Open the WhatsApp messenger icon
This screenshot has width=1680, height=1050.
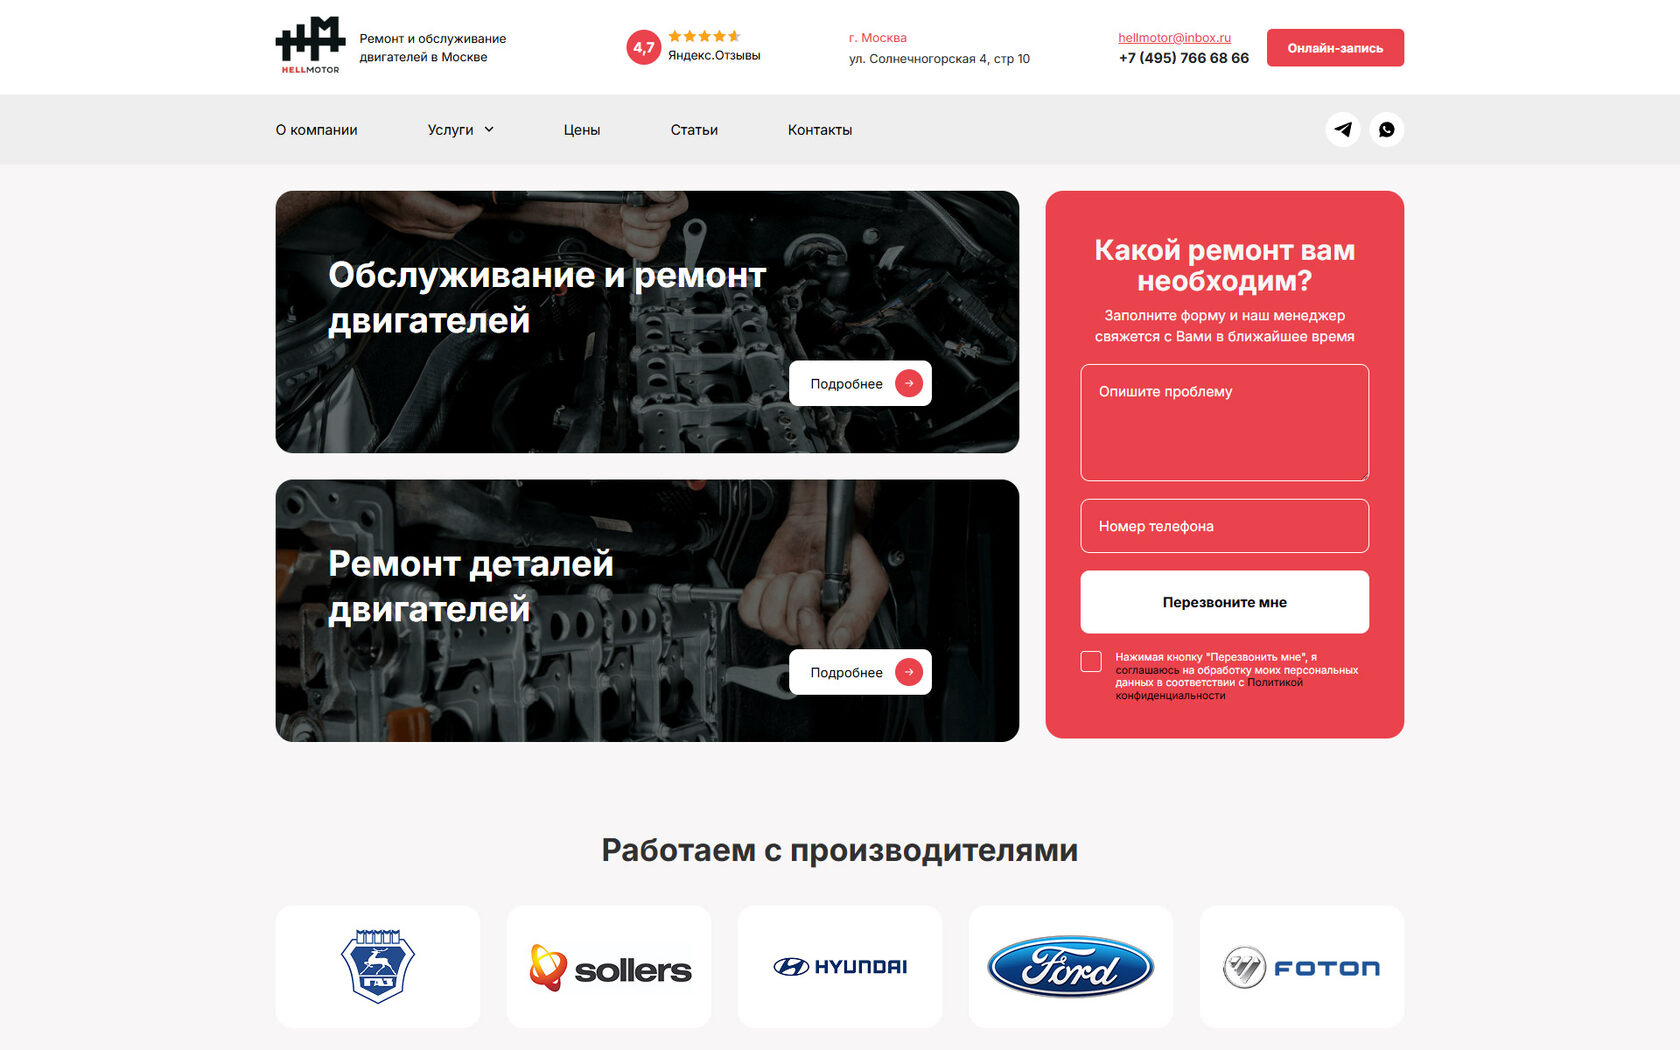pos(1387,130)
